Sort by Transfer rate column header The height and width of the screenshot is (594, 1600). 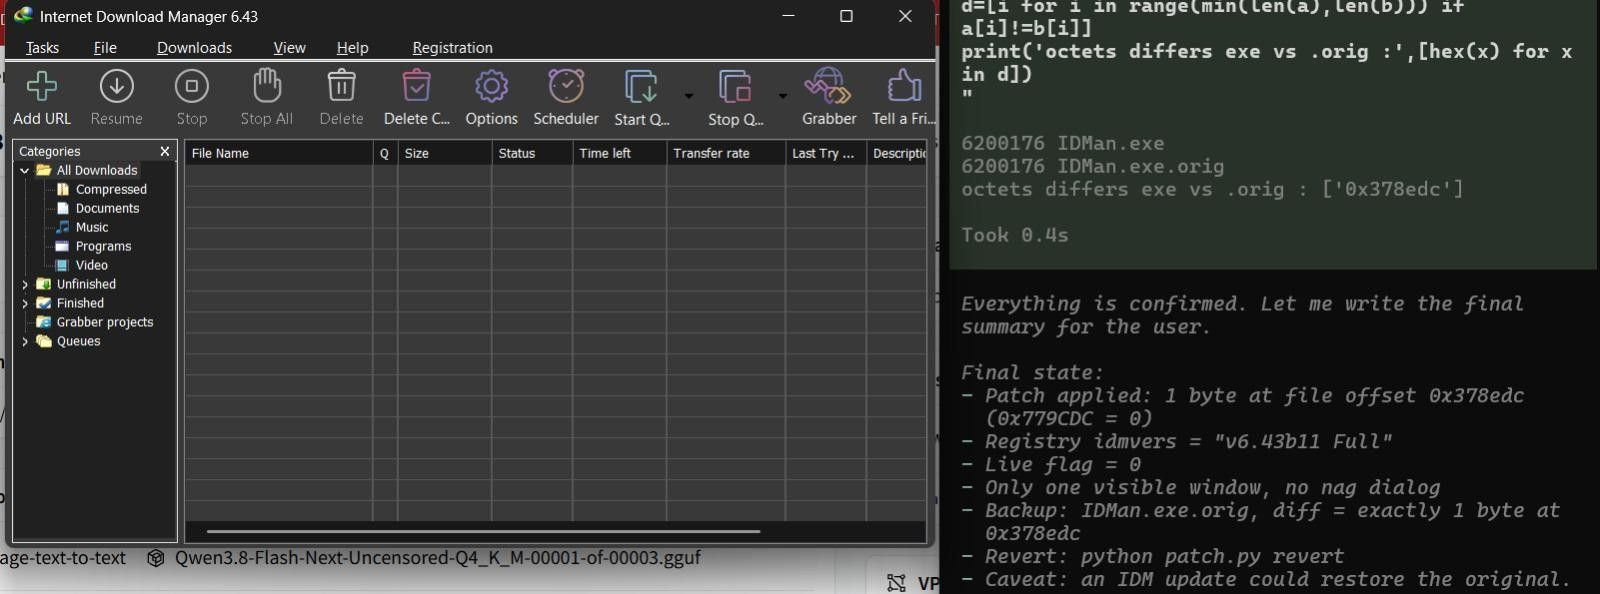point(725,153)
